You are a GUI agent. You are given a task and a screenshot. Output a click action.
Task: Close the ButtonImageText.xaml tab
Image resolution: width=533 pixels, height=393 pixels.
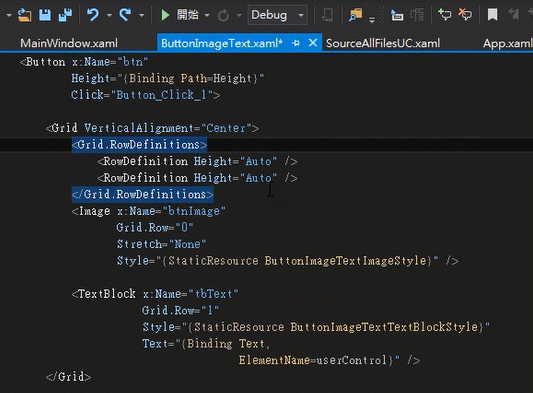pyautogui.click(x=313, y=43)
